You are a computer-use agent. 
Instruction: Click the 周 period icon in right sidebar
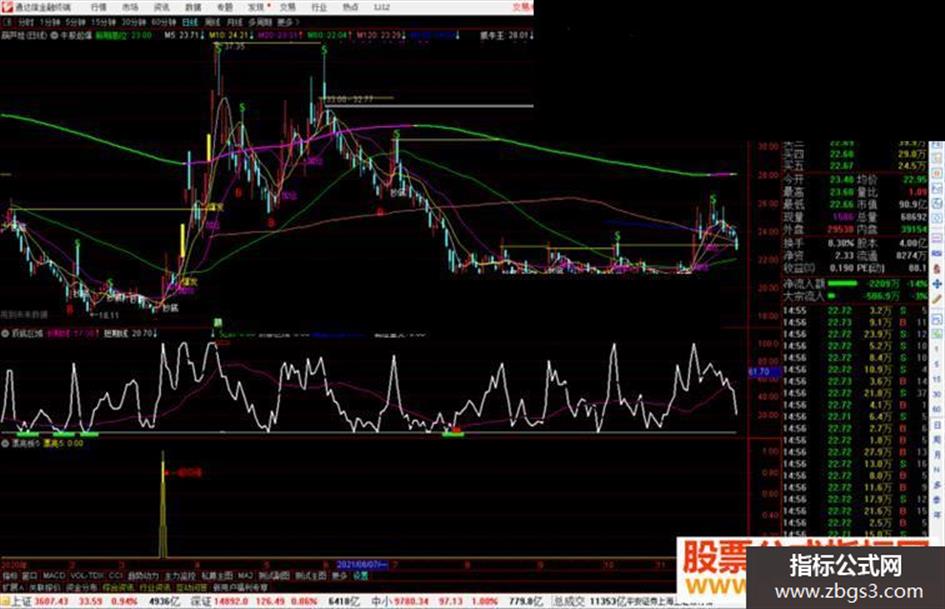coord(937,440)
